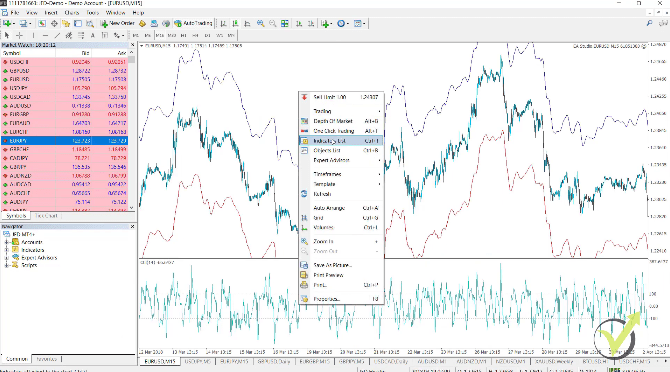Viewport: 670px width, 372px height.
Task: Toggle AutoTrading button
Action: (x=193, y=23)
